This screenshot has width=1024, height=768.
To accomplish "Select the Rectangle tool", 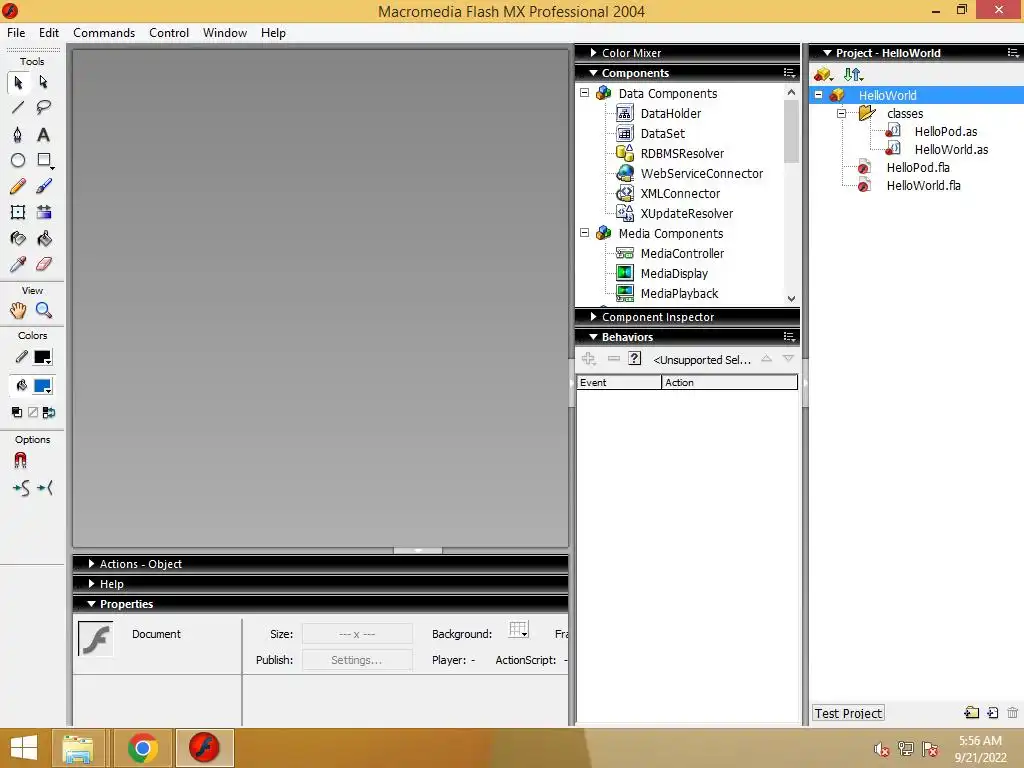I will click(x=44, y=160).
